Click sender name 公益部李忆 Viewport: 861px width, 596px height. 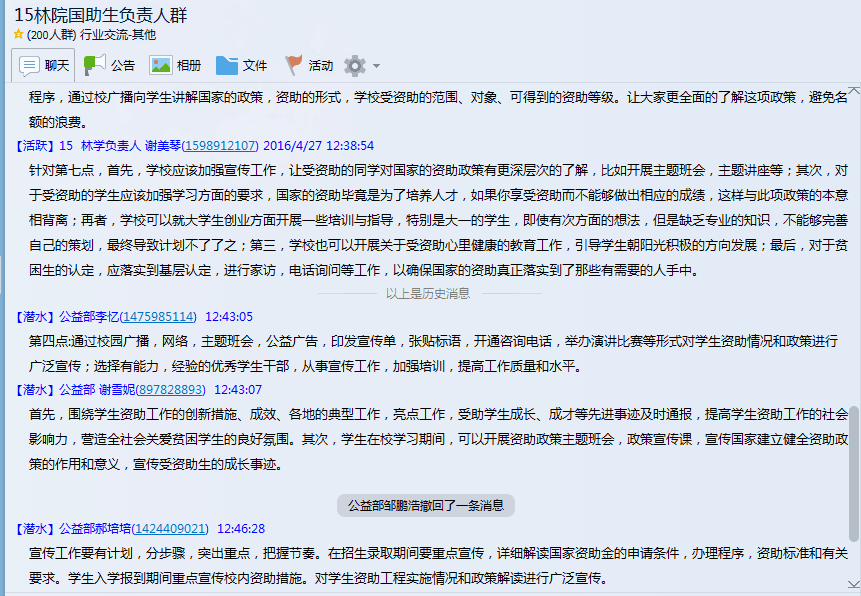click(x=88, y=317)
